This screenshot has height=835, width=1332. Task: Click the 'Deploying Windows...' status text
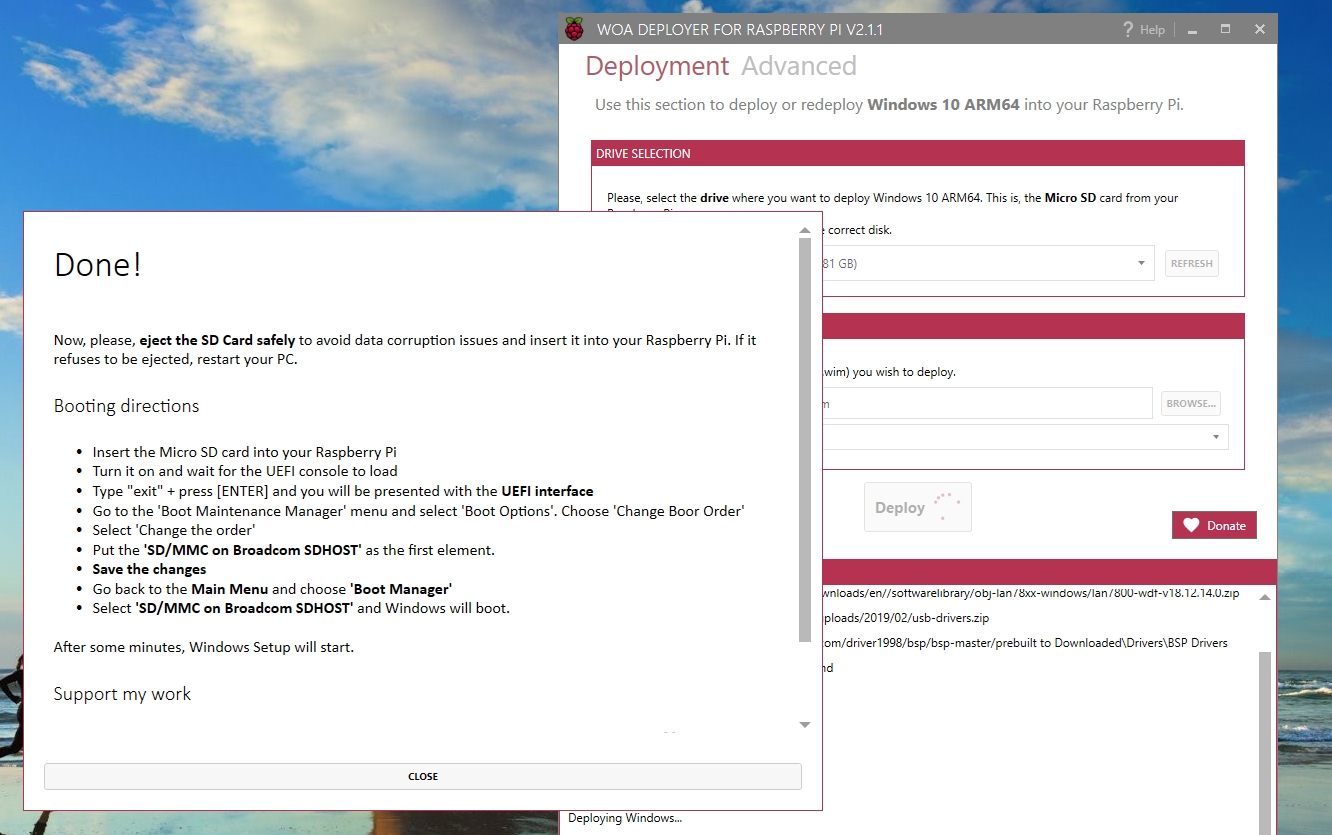625,818
